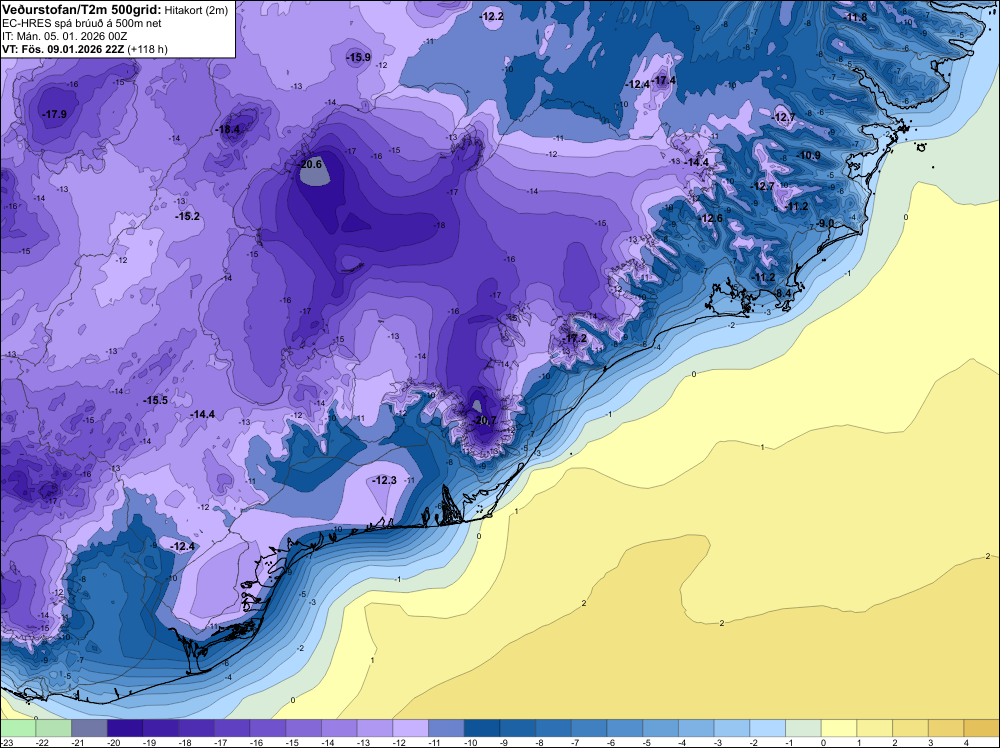This screenshot has width=1000, height=748.
Task: Click the bold value -10.9
Action: [809, 156]
